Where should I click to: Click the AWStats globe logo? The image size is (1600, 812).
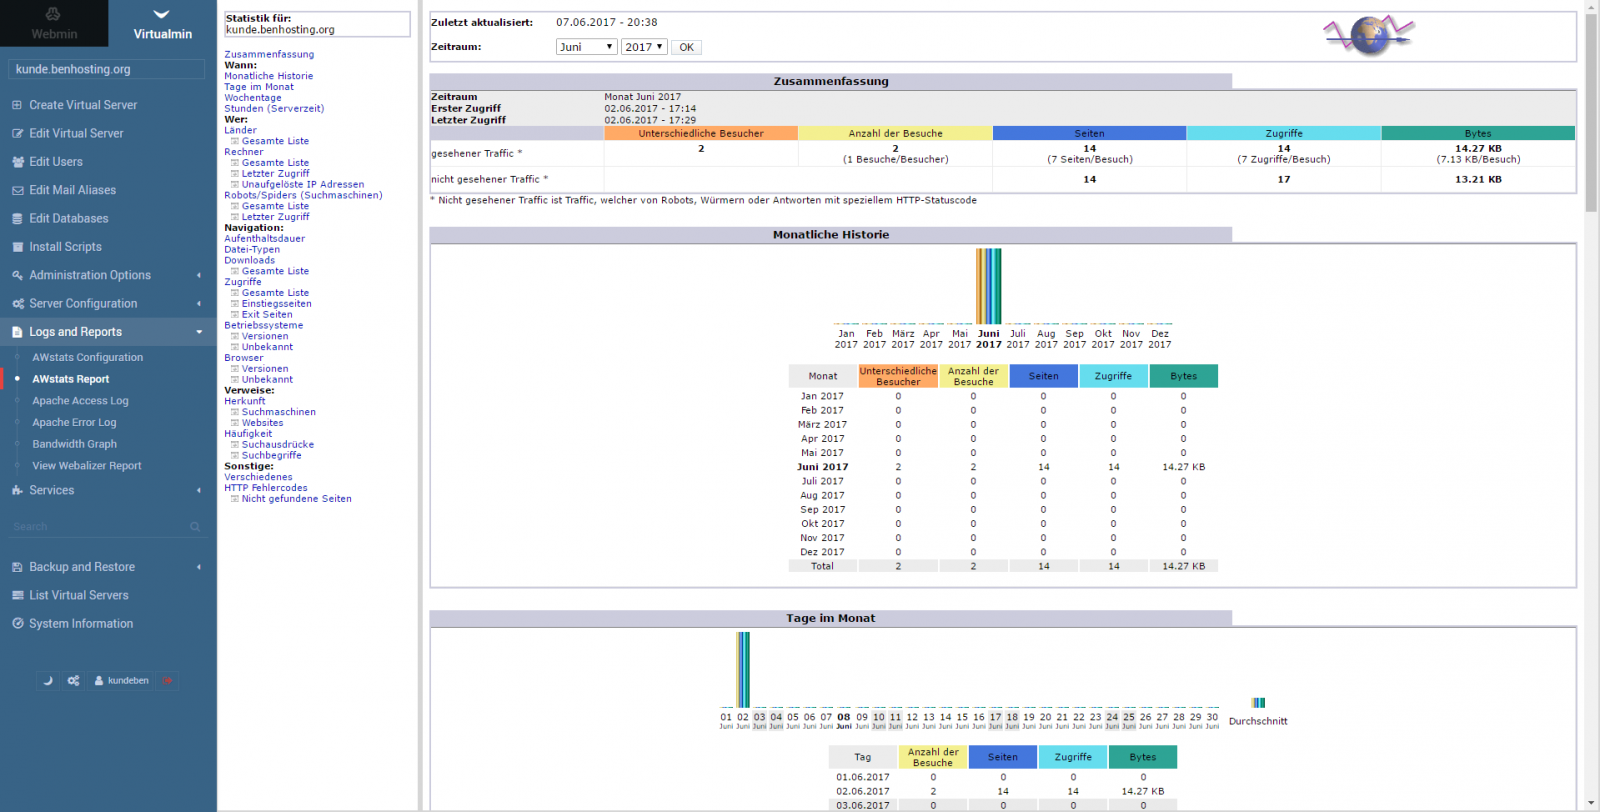click(1369, 35)
